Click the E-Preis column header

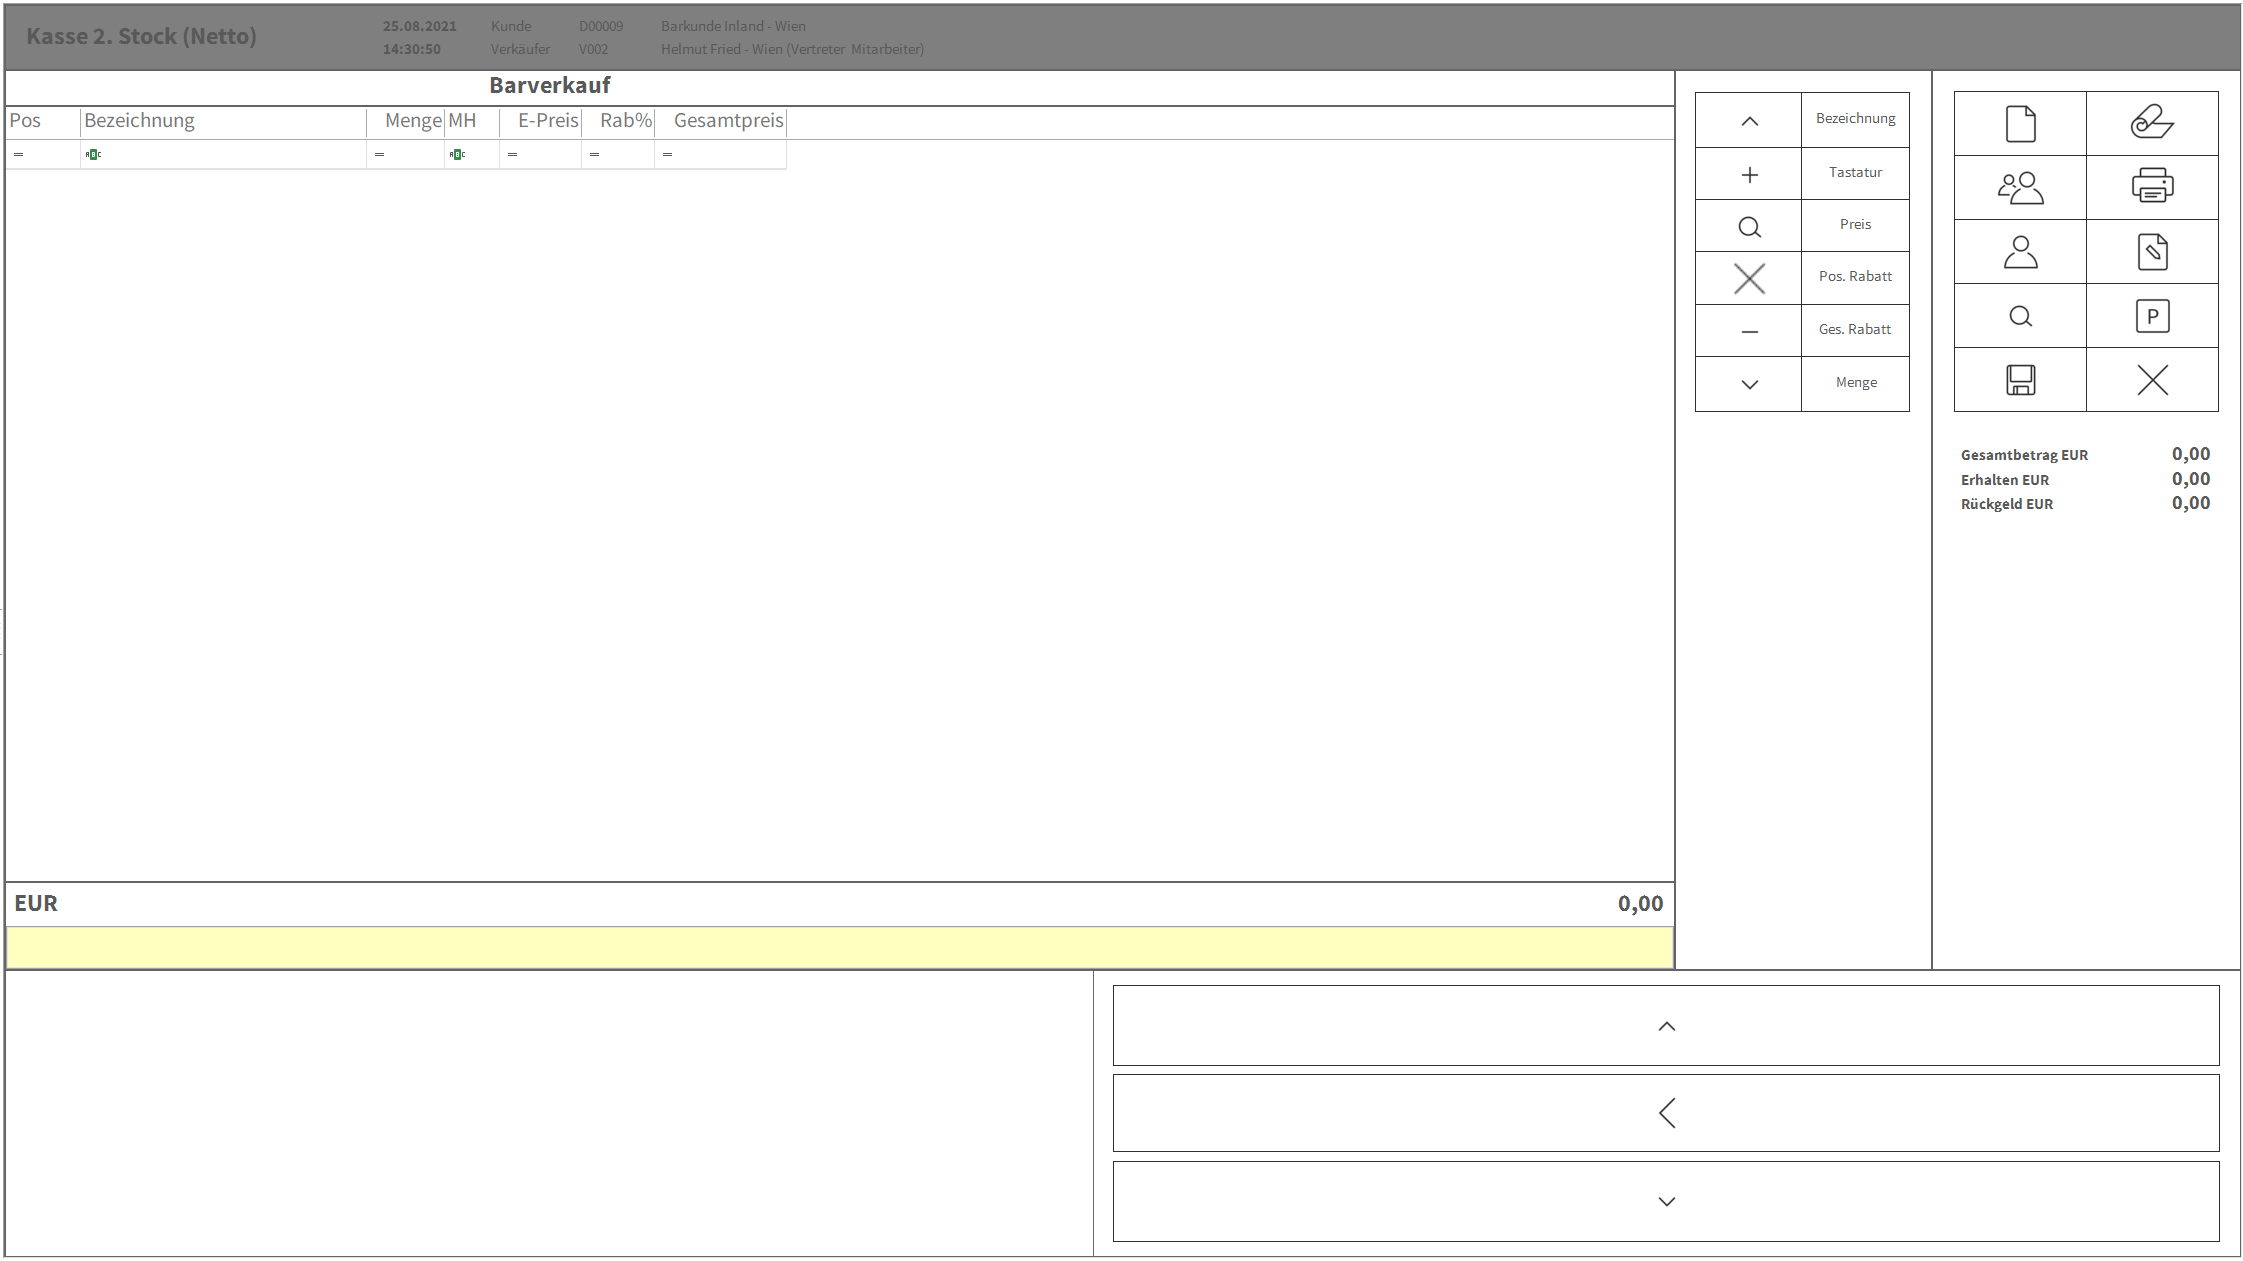(x=541, y=121)
